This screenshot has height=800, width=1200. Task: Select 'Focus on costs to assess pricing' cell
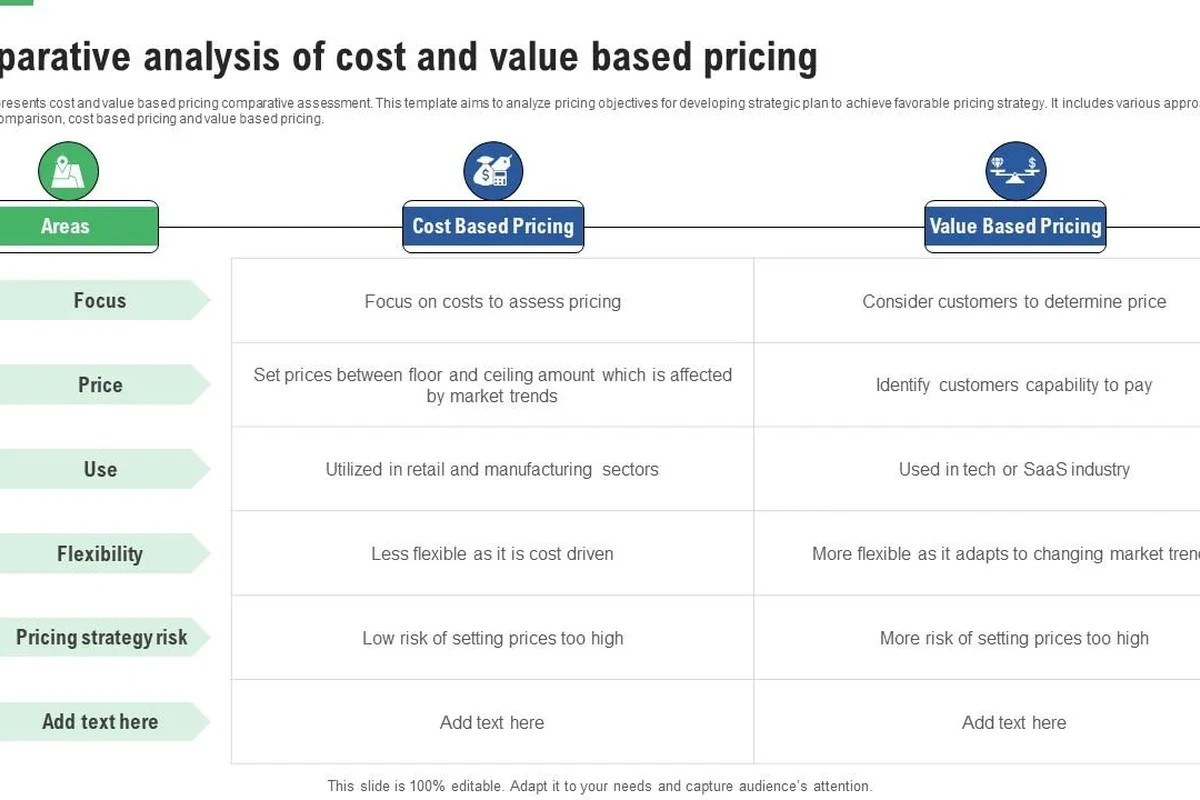(493, 301)
